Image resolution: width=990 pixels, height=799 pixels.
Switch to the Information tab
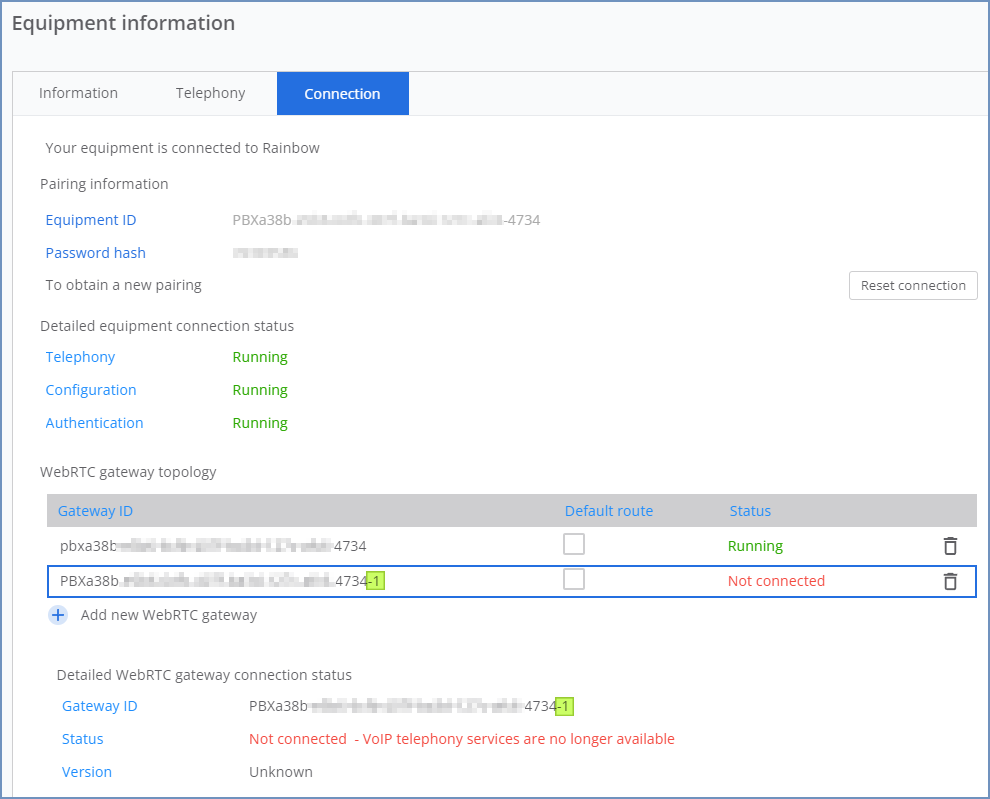pos(78,93)
